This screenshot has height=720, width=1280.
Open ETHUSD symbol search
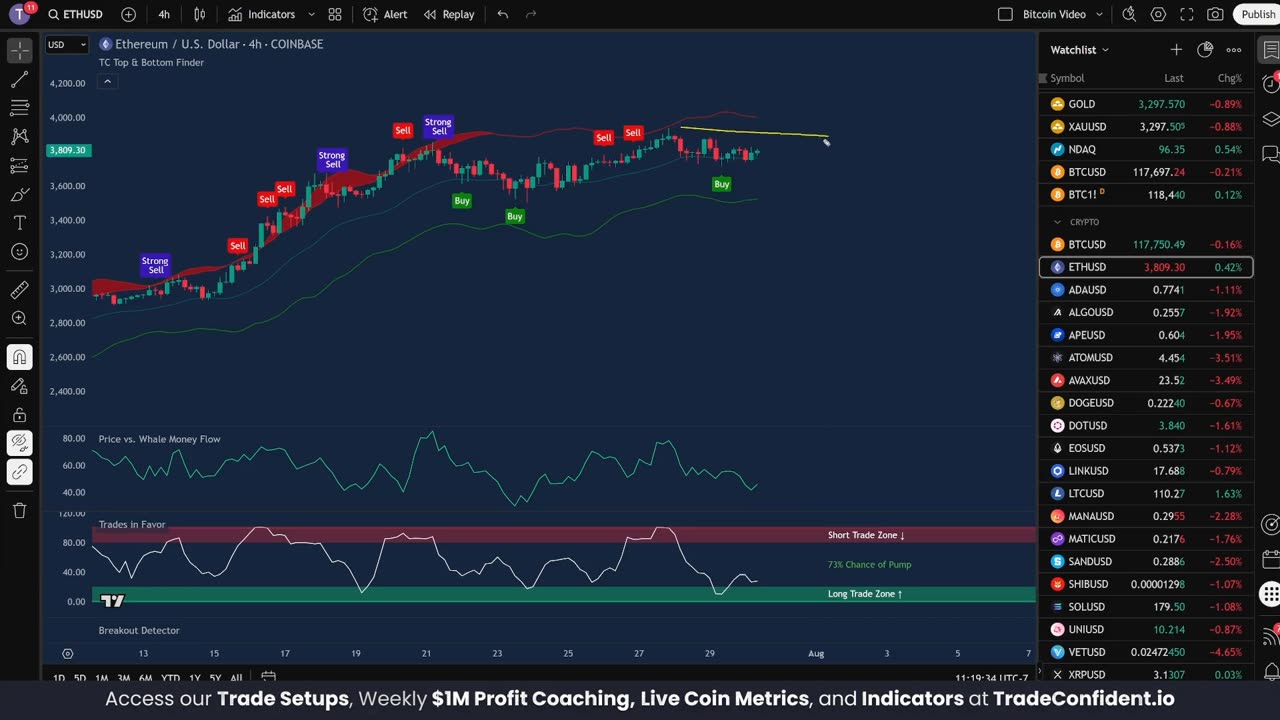point(76,15)
